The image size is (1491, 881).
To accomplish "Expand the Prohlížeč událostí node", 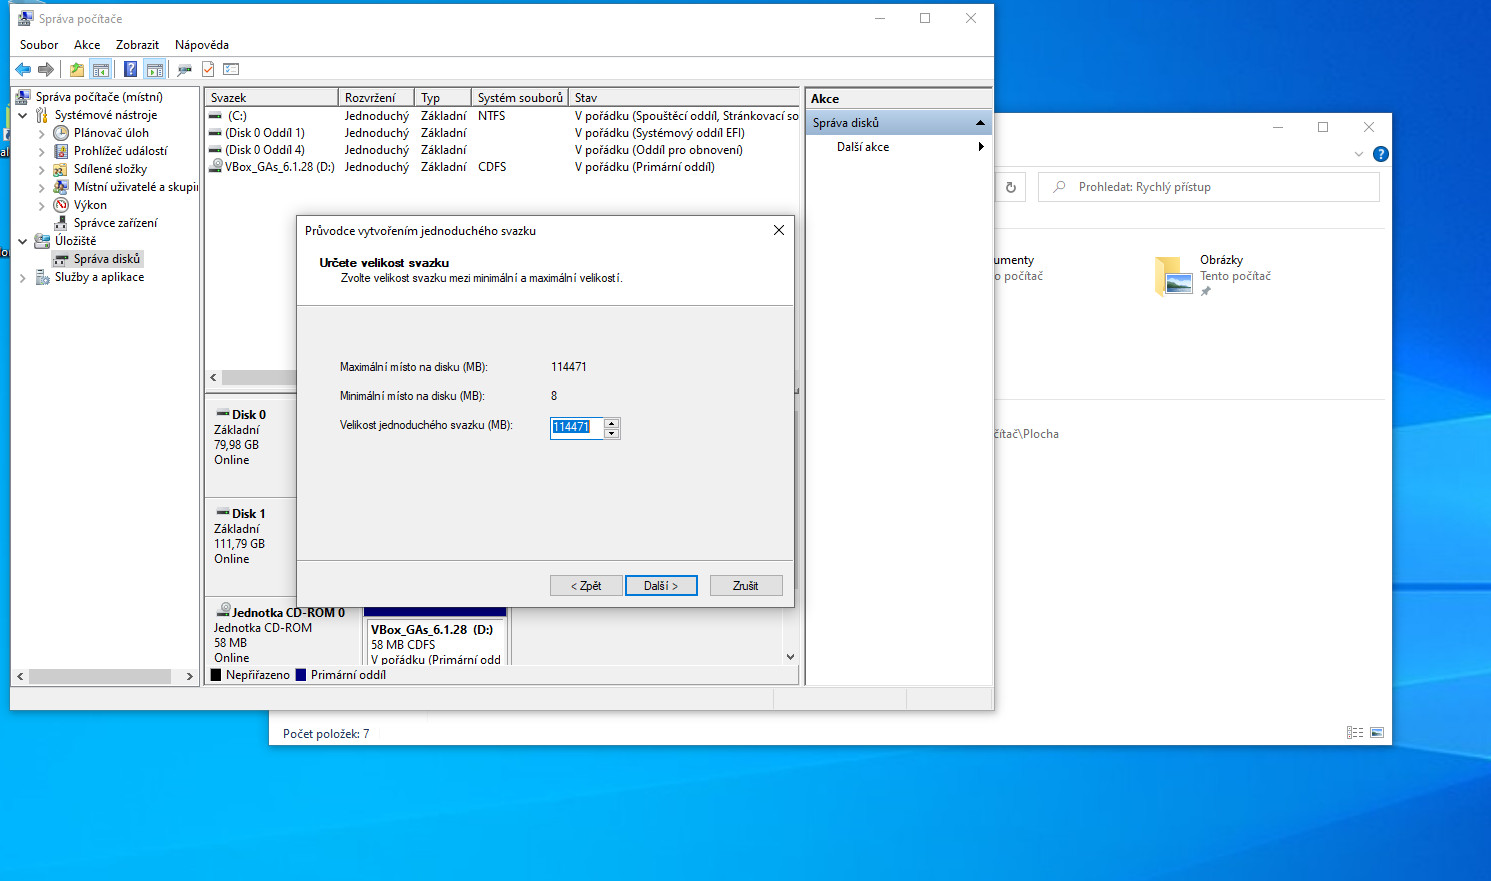I will coord(41,151).
